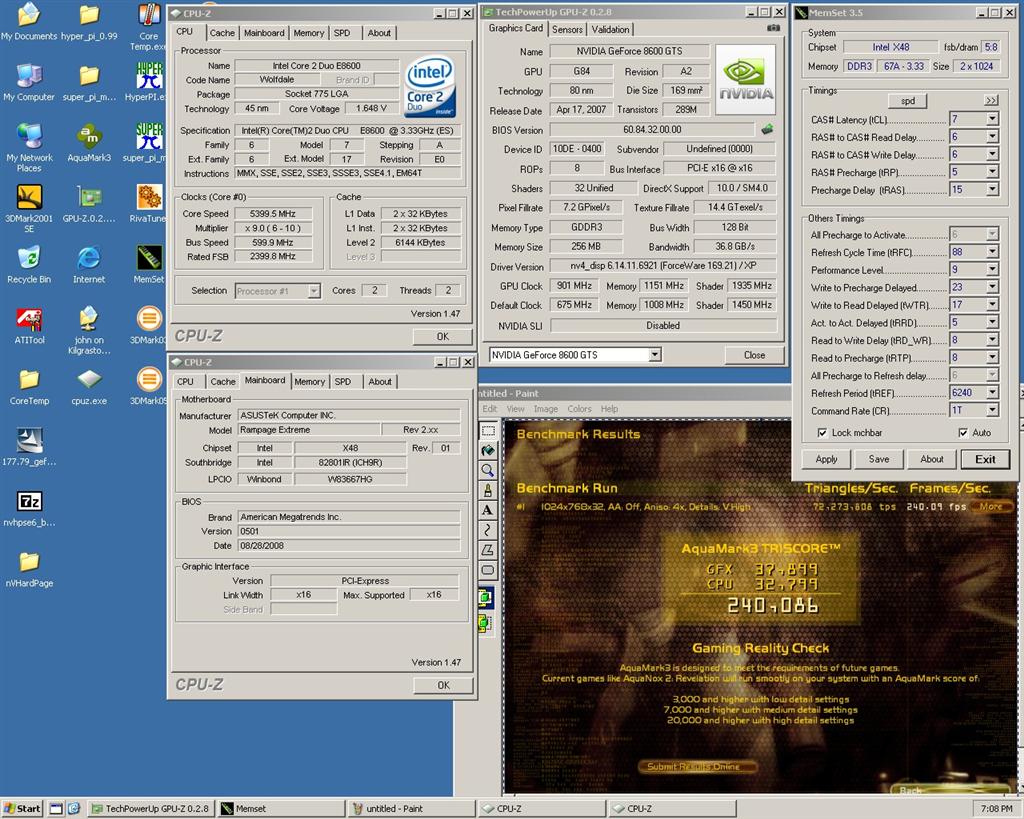Open the Command Rate (CR) dropdown
1024x819 pixels.
click(x=992, y=410)
